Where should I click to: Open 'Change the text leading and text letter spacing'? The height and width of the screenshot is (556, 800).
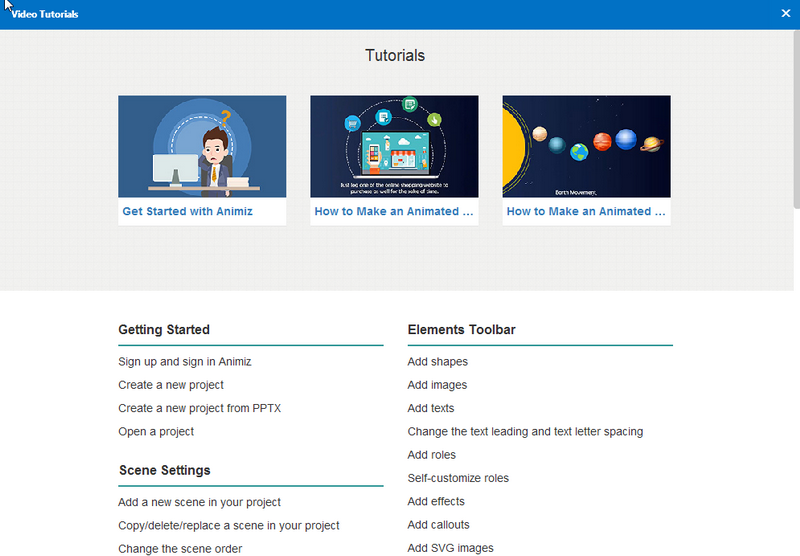coord(525,432)
